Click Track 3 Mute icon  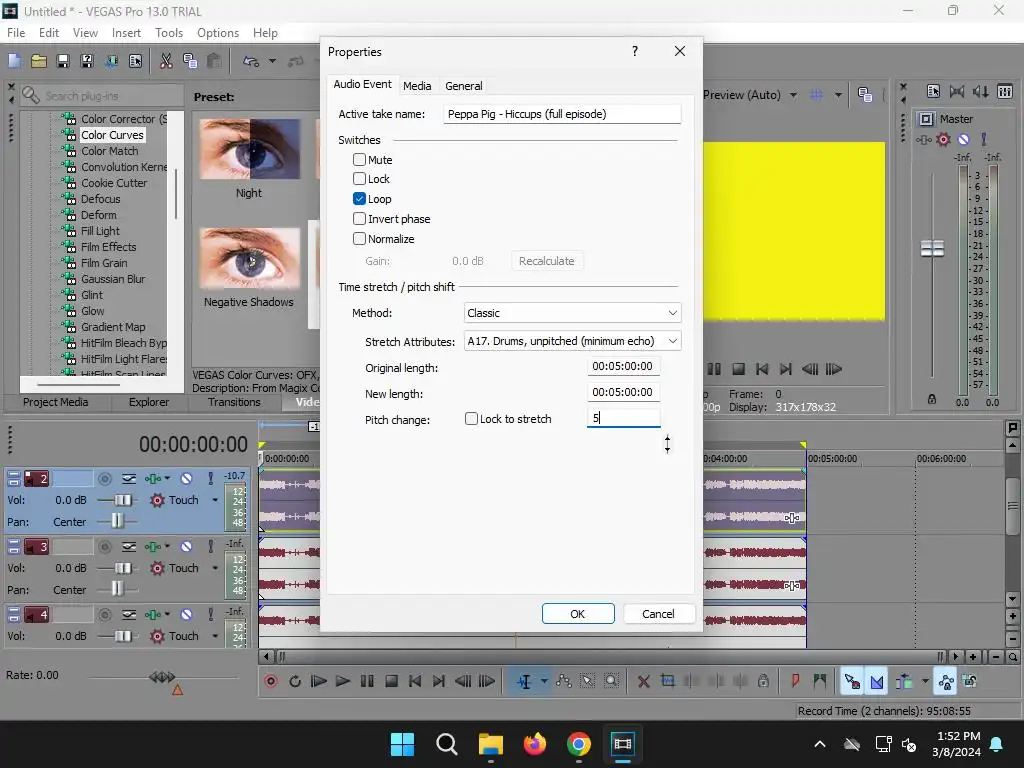(x=187, y=547)
